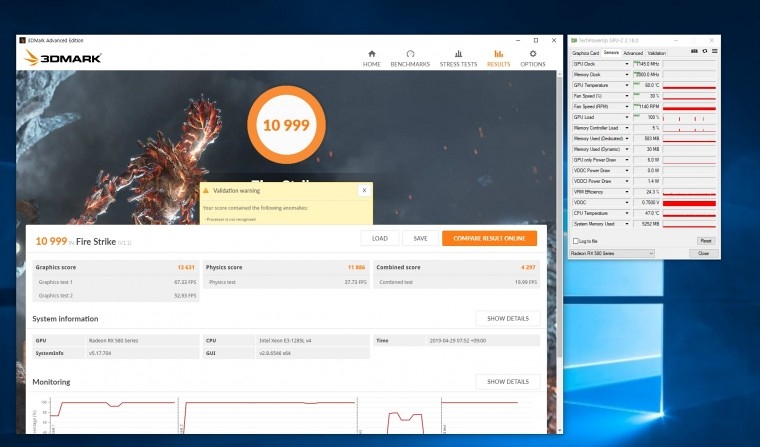760x447 pixels.
Task: Click the Fan Speed 1140 RPM value
Action: click(649, 107)
